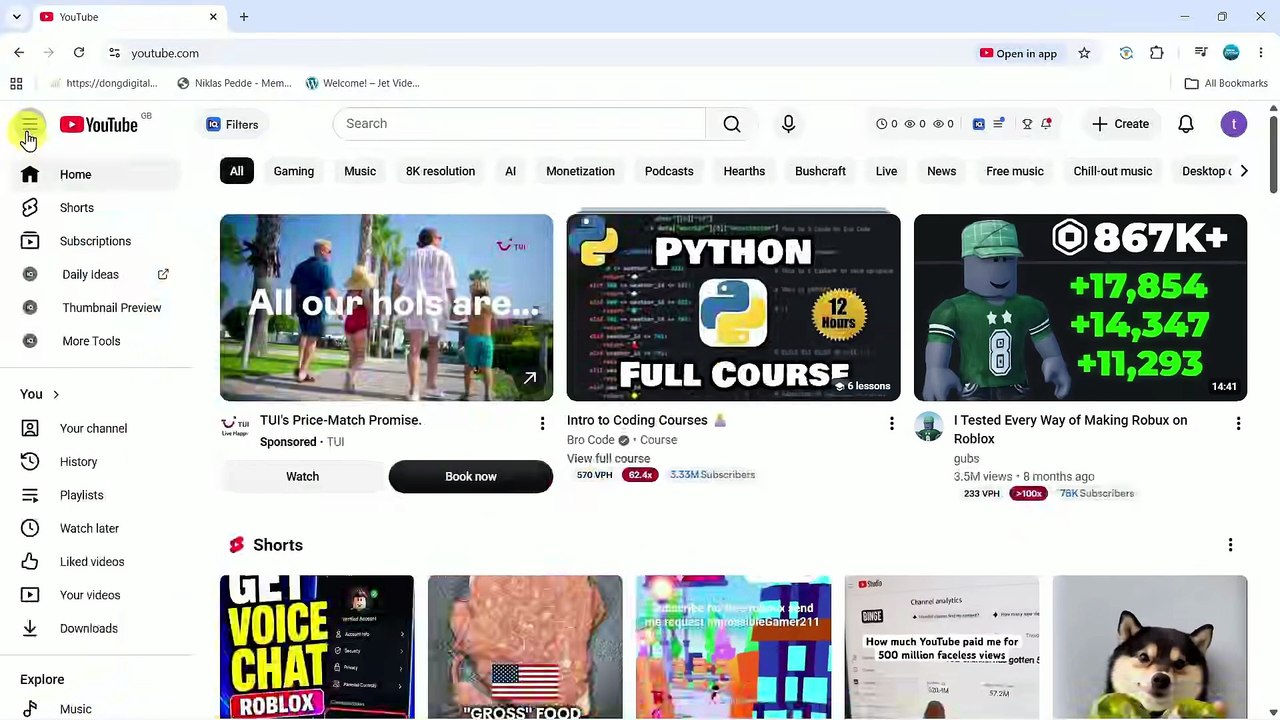Open options menu for TUI ad

point(542,424)
